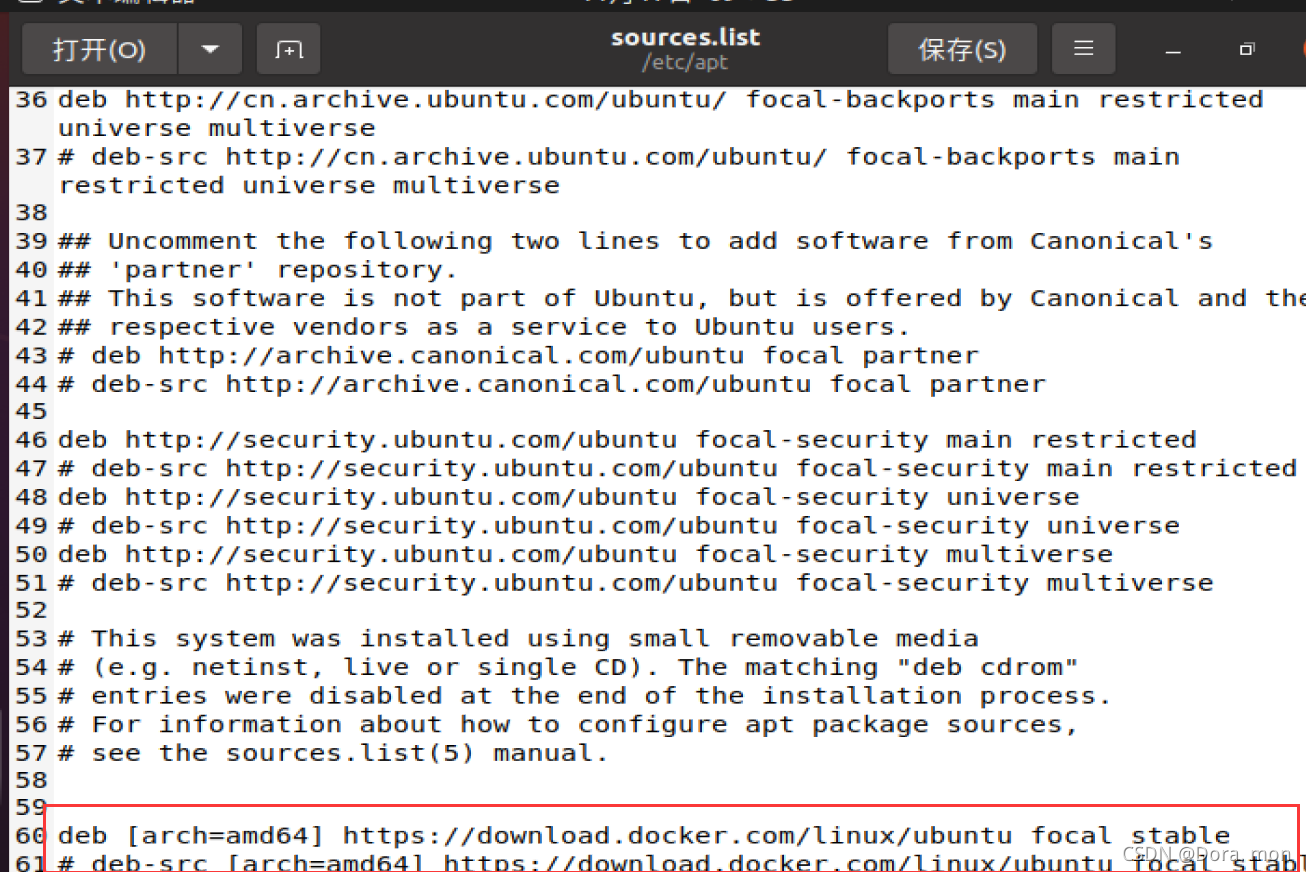Click line 60 docker deb focal stable
1306x872 pixels.
click(x=644, y=835)
